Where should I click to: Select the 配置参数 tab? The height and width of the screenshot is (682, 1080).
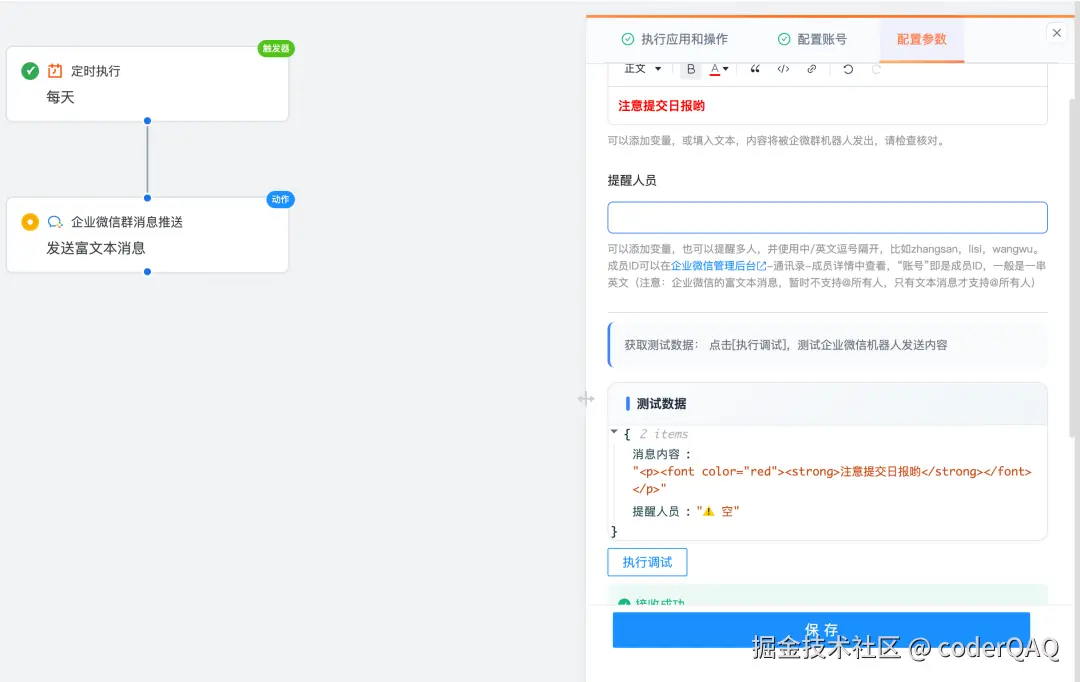(922, 39)
